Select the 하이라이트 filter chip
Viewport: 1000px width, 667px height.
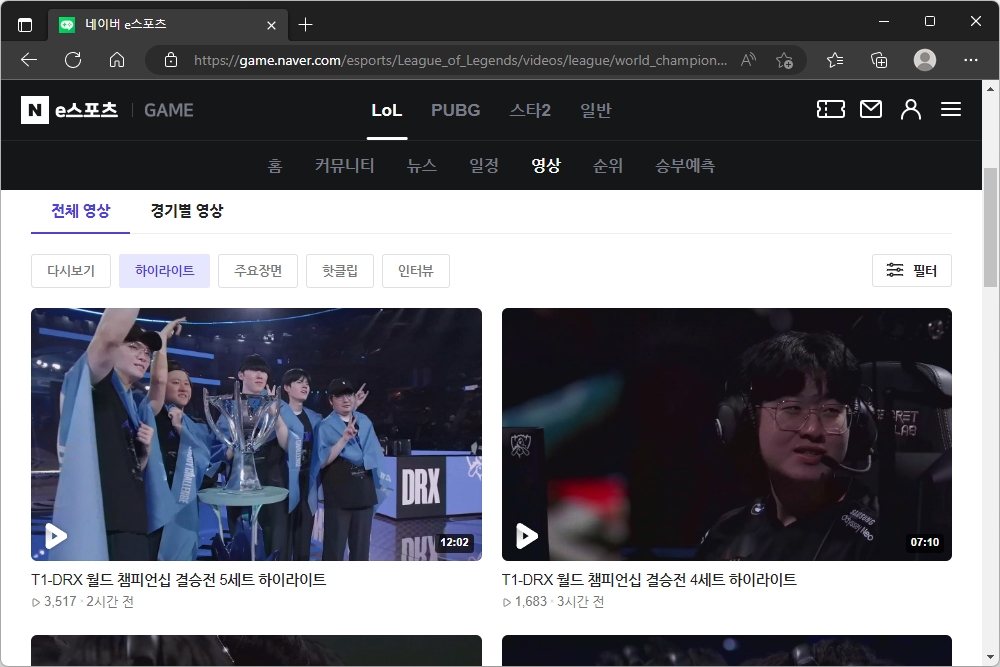(x=165, y=271)
